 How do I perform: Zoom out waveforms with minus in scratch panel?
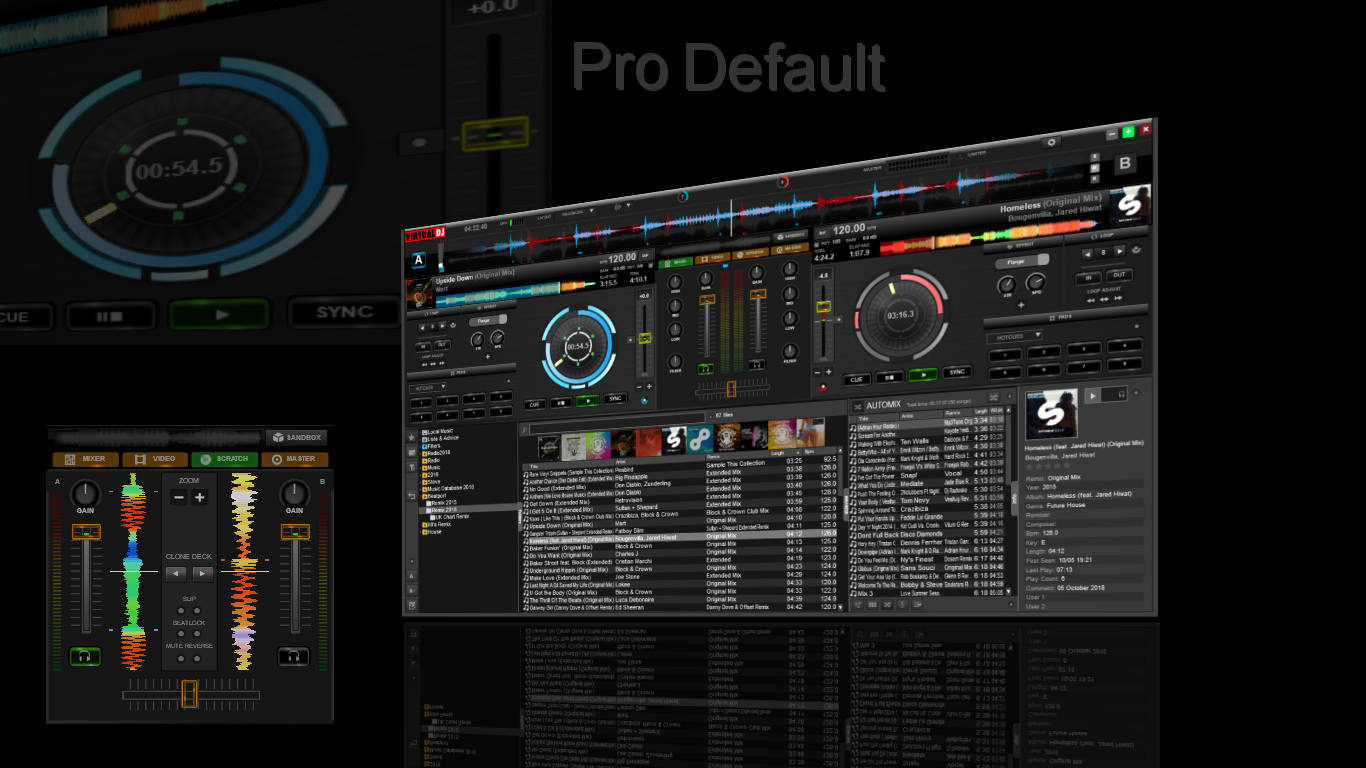tap(179, 497)
